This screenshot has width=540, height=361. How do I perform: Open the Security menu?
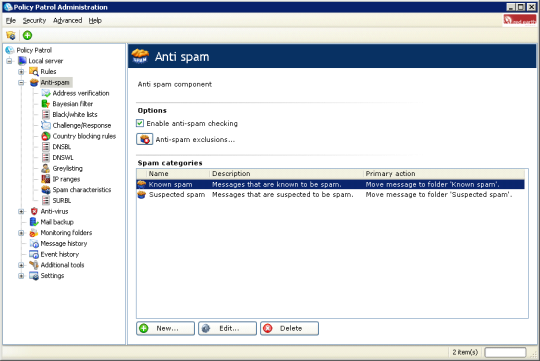[x=34, y=21]
